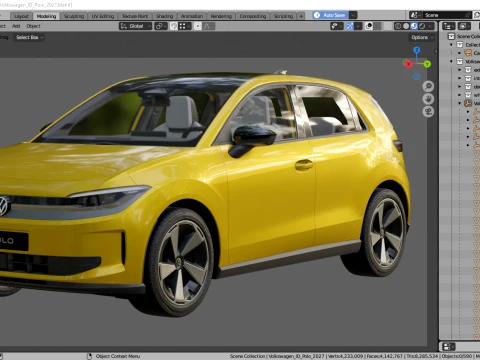This screenshot has height=360, width=480.
Task: Toggle the camera view icon
Action: coord(428,111)
